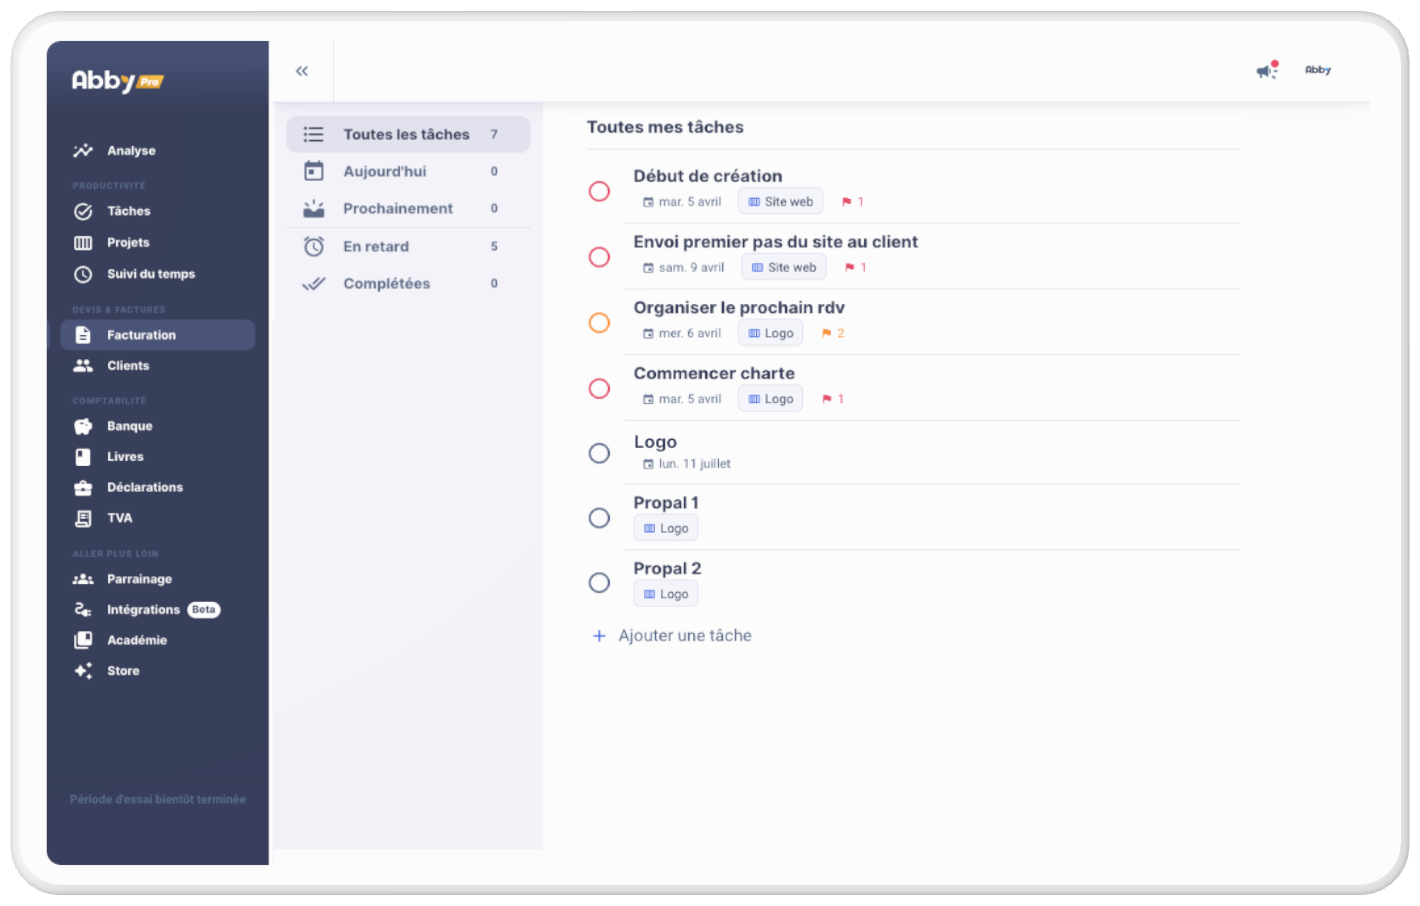
Task: Click 'Période d'essai bientôt terminée' link
Action: pos(158,800)
